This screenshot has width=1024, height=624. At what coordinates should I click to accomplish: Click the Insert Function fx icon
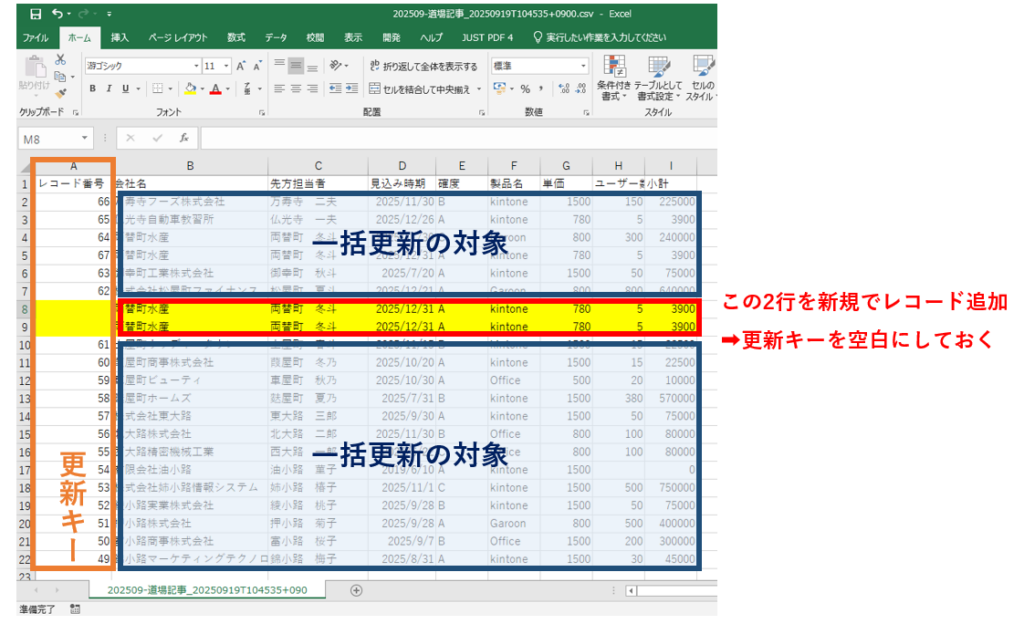(184, 138)
